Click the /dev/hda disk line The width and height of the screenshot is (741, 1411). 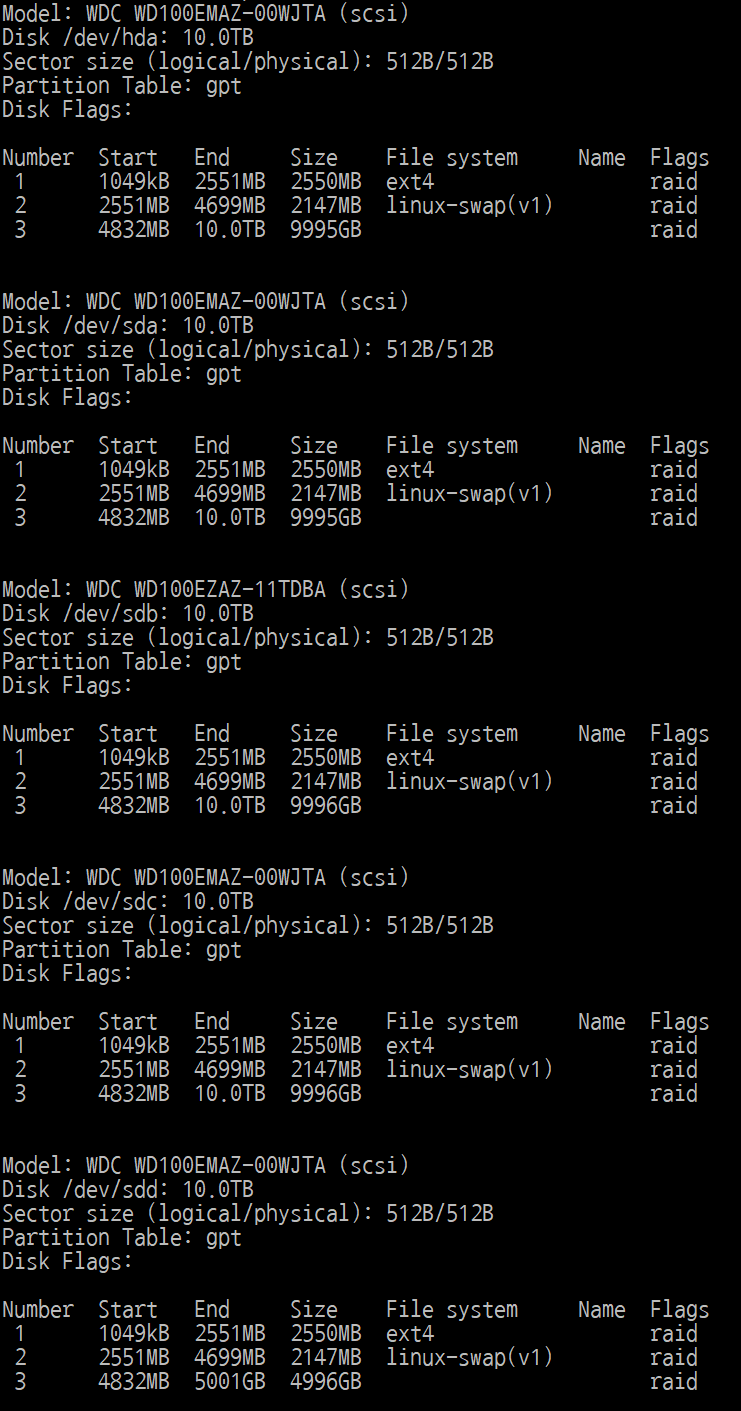pyautogui.click(x=127, y=38)
